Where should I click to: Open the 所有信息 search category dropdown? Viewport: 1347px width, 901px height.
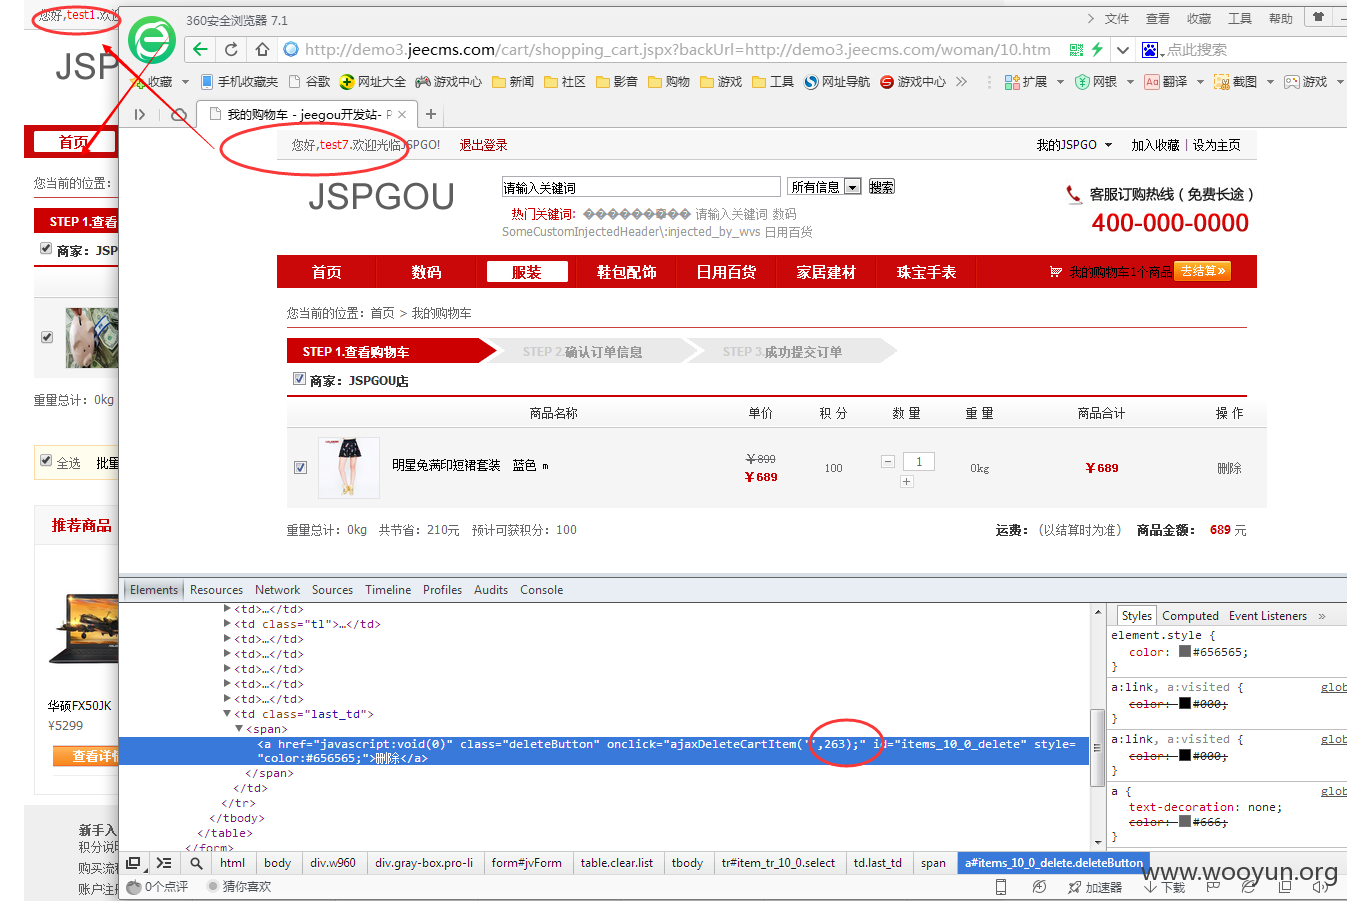824,187
